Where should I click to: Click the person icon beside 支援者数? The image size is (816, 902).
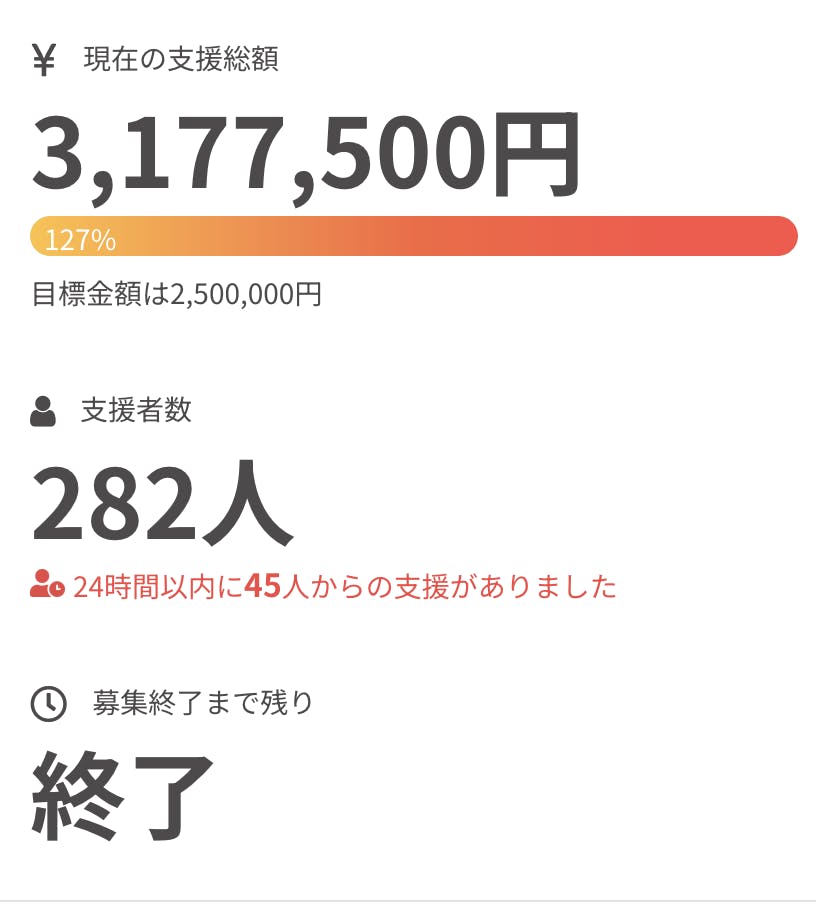pos(43,411)
